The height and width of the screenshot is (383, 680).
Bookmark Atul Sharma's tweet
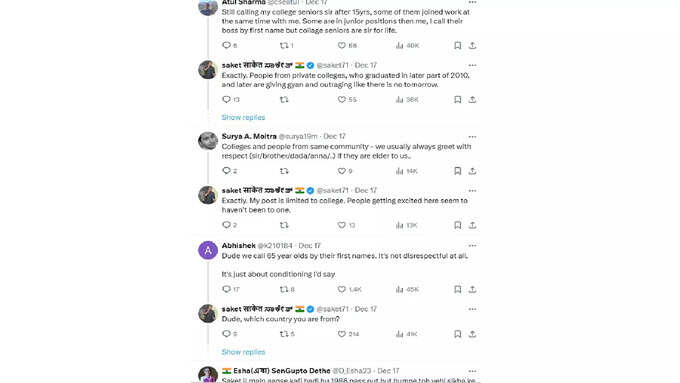458,46
